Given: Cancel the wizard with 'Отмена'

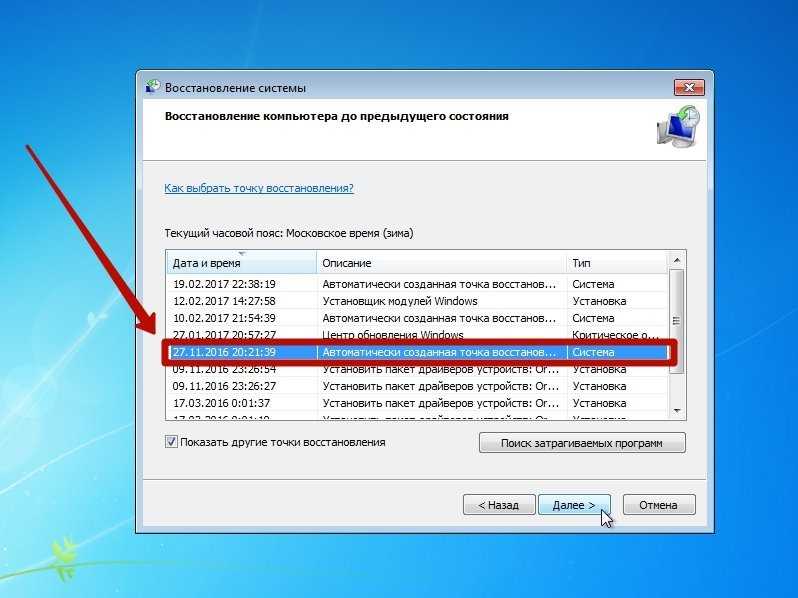Looking at the screenshot, I should [659, 505].
